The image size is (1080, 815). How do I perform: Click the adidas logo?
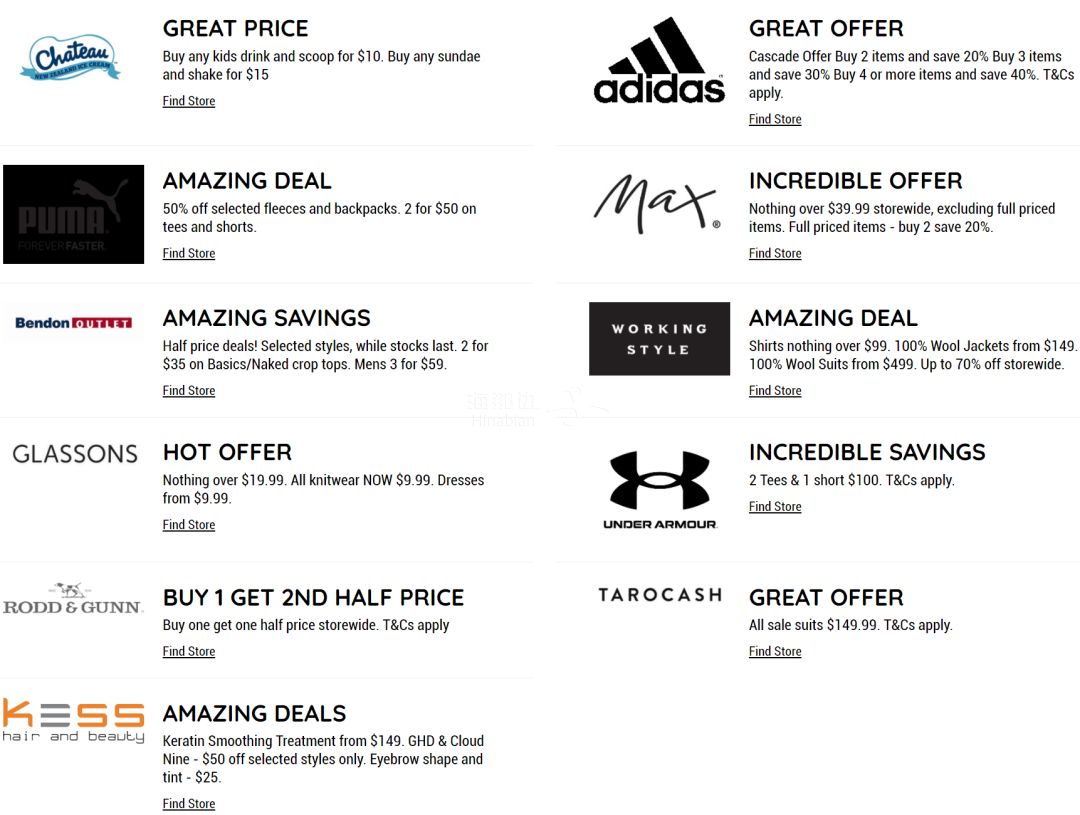[x=659, y=60]
